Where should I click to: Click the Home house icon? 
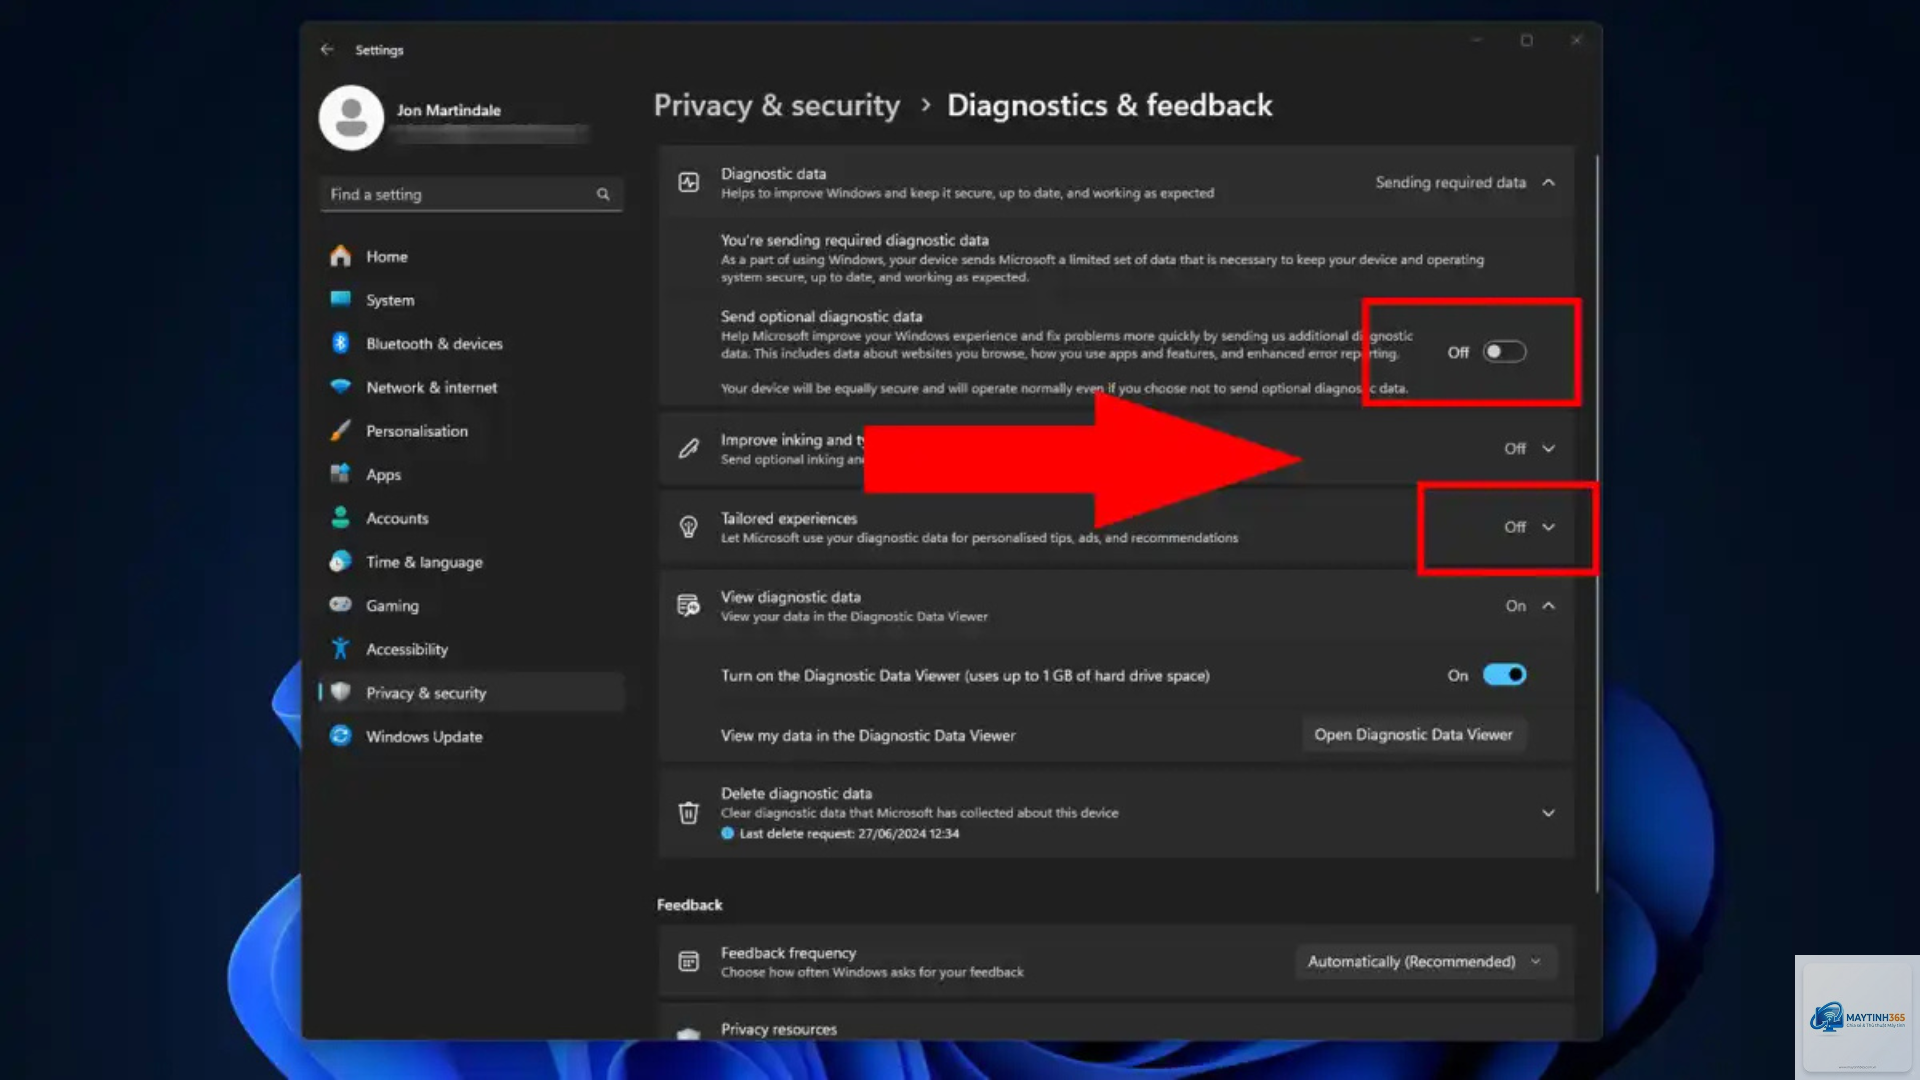341,256
